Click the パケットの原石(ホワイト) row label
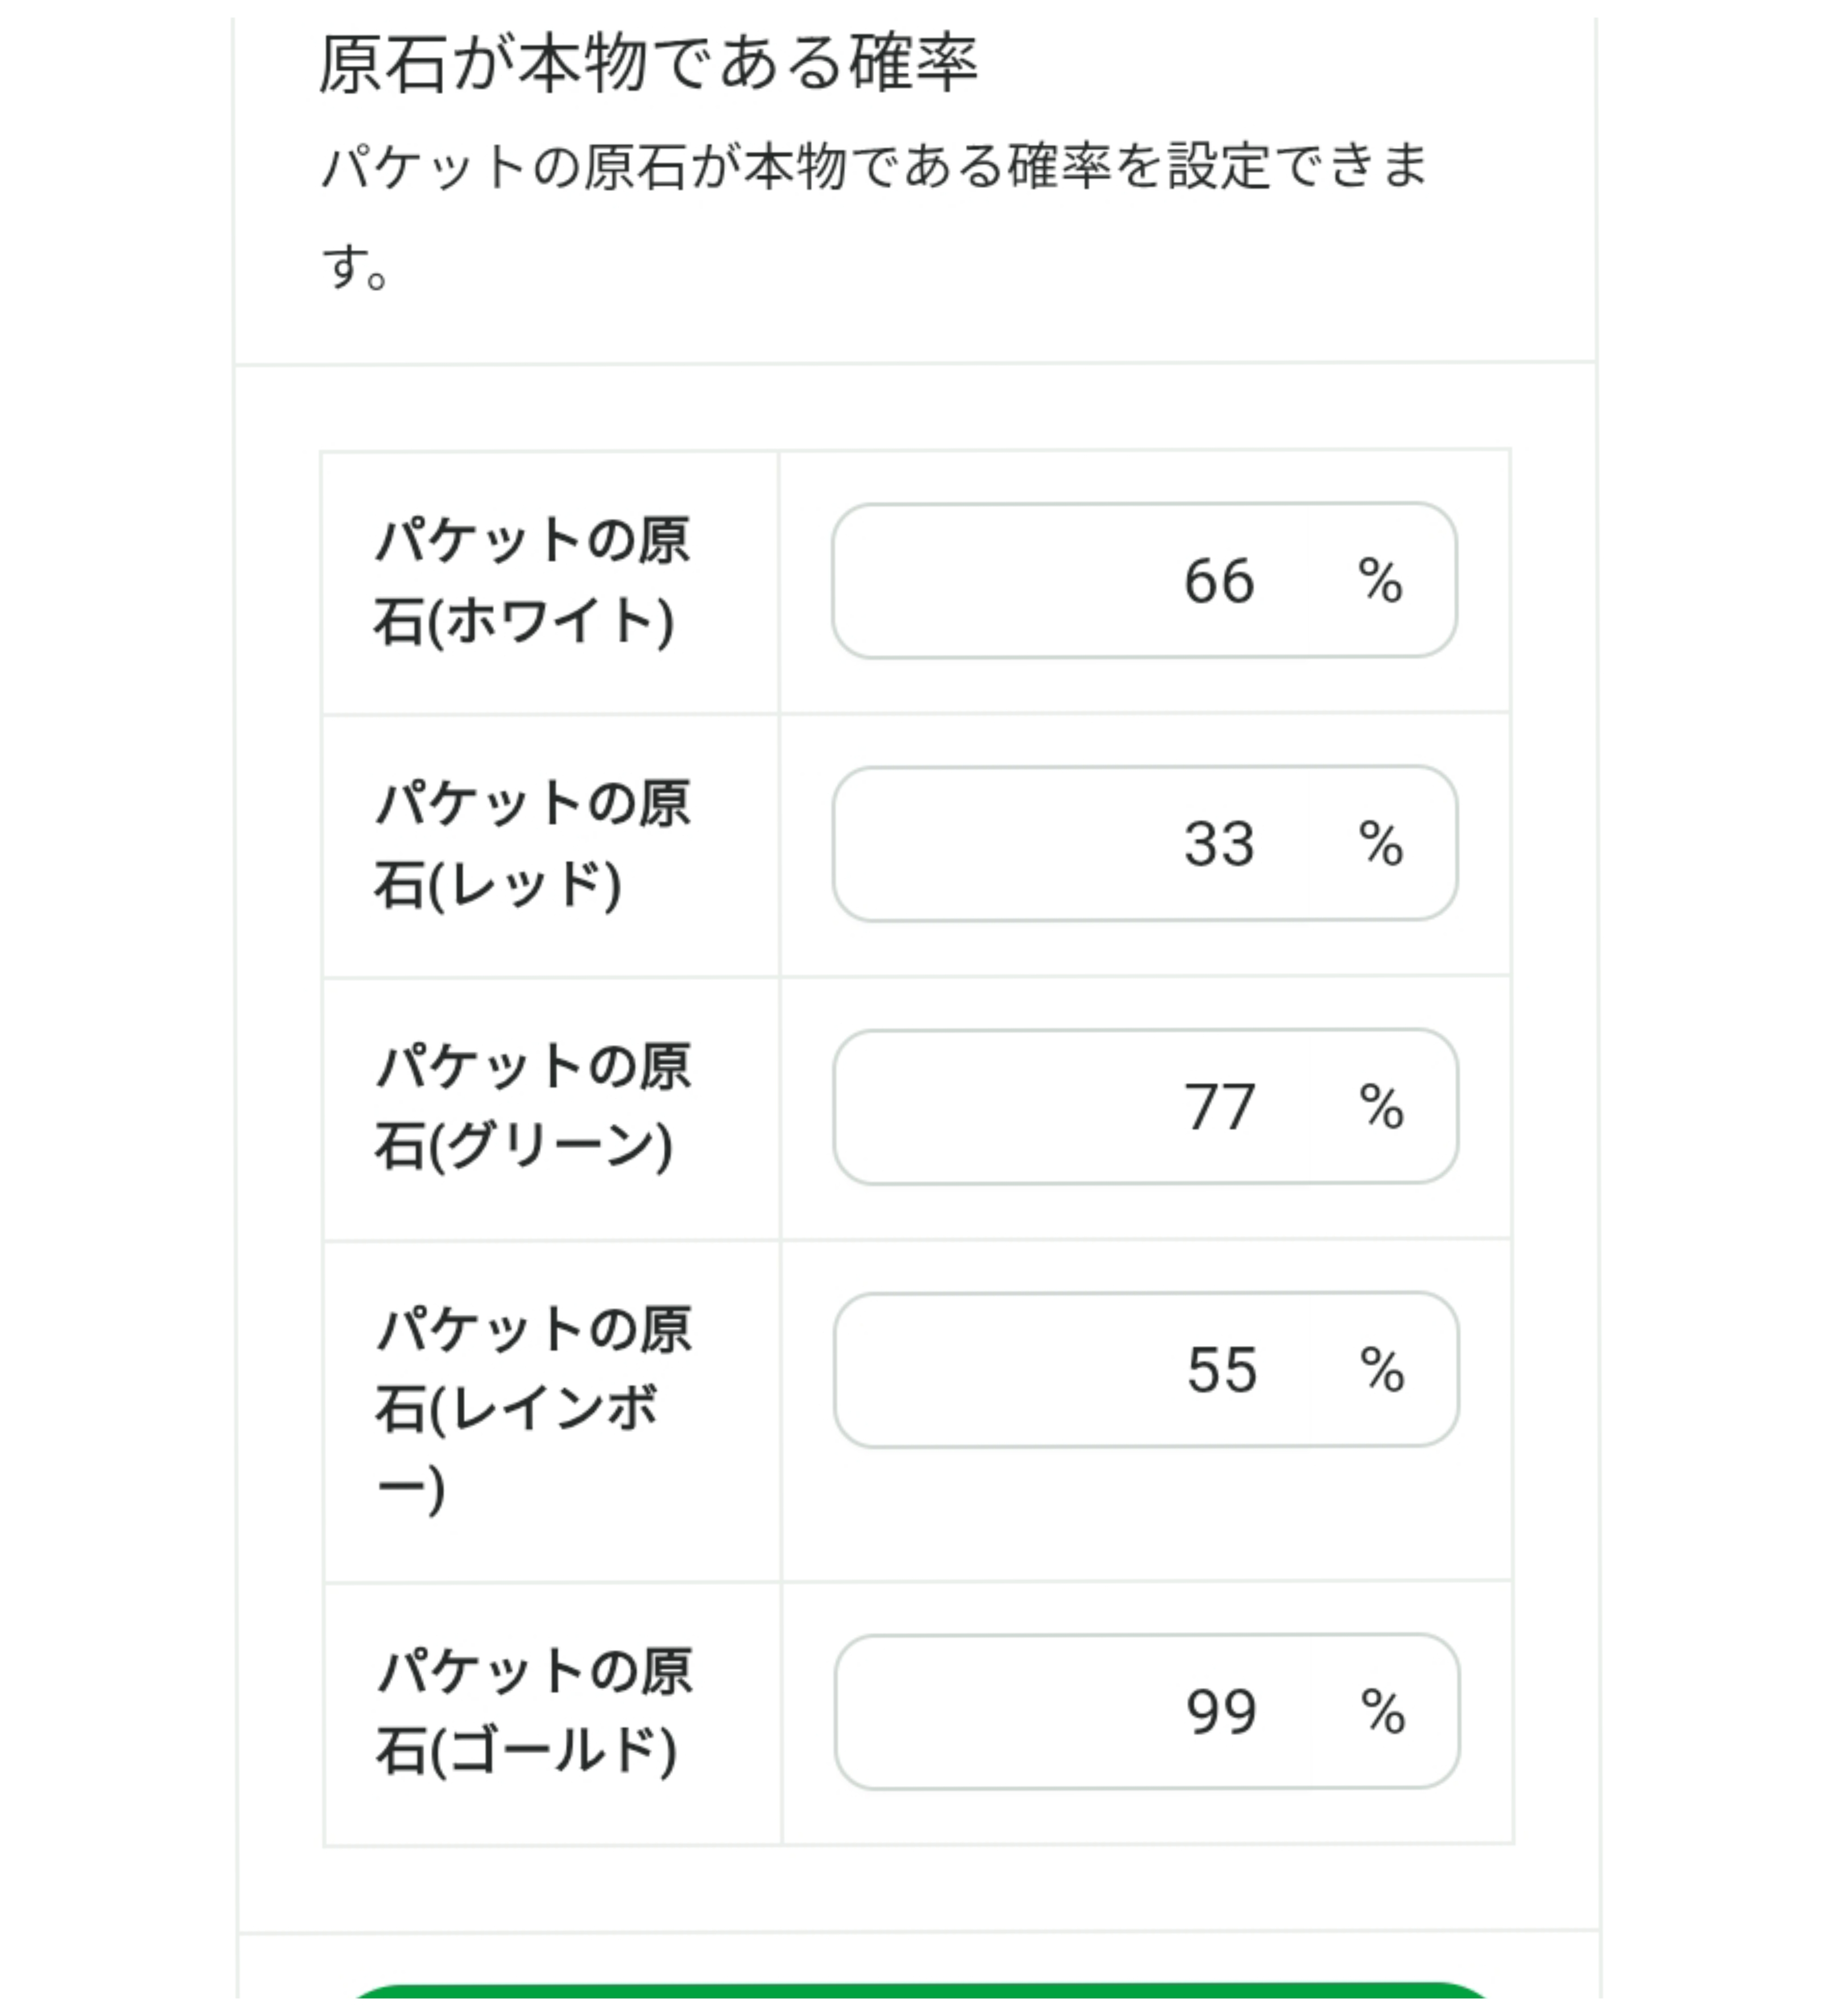The image size is (1833, 2016). 532,581
